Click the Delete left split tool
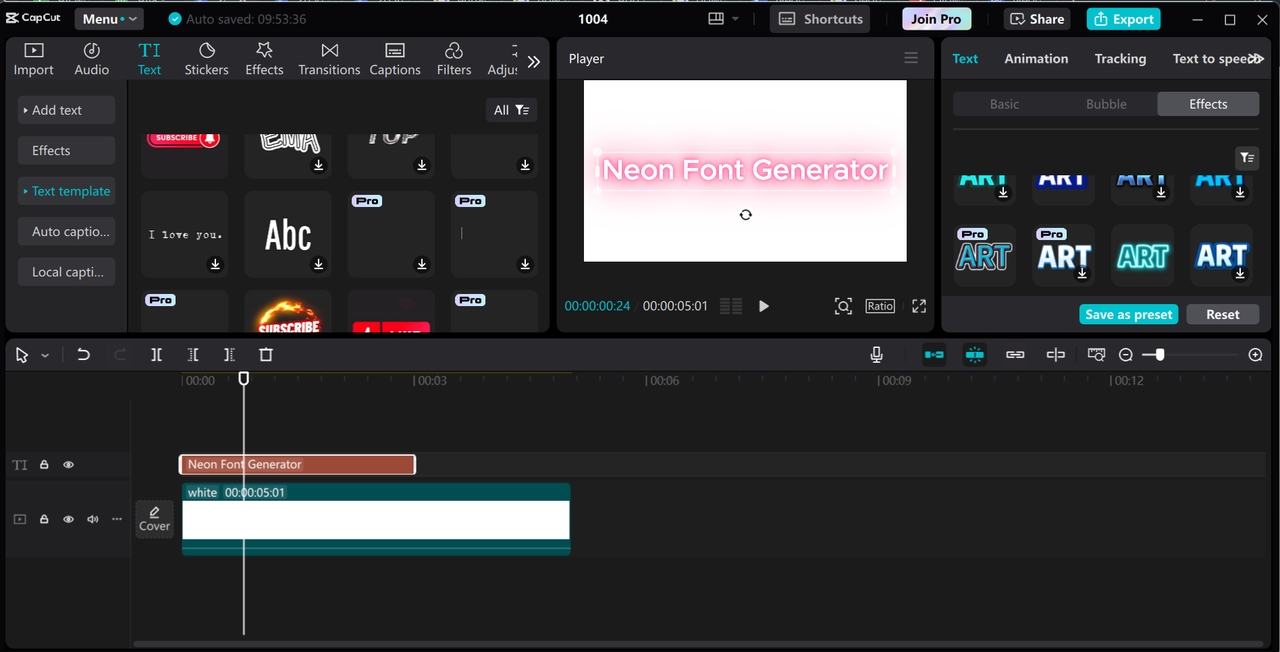This screenshot has height=652, width=1280. 193,355
